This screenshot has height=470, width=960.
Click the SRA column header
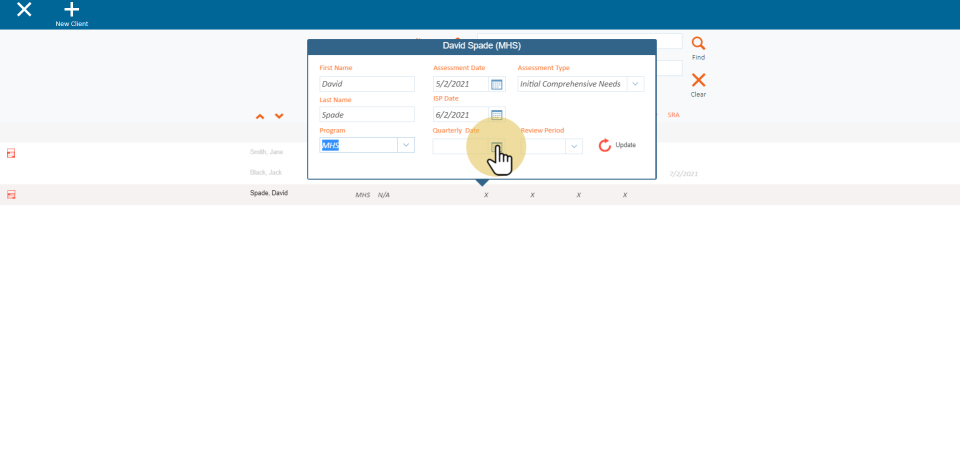coord(673,115)
